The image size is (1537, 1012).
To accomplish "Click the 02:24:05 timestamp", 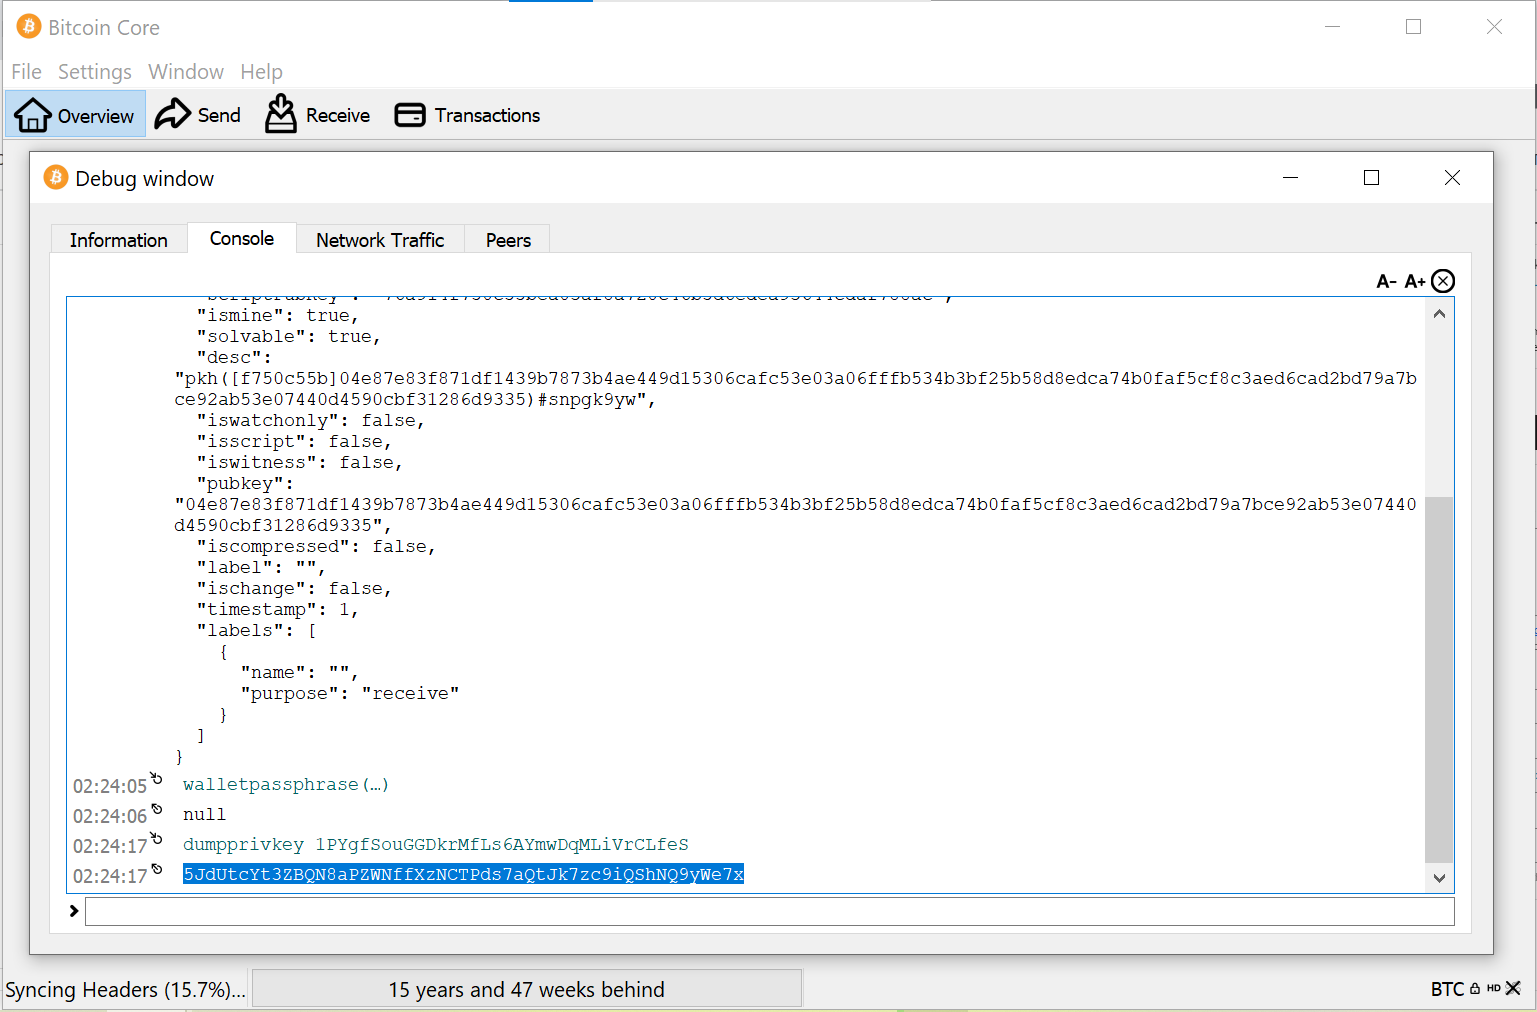I will 110,787.
